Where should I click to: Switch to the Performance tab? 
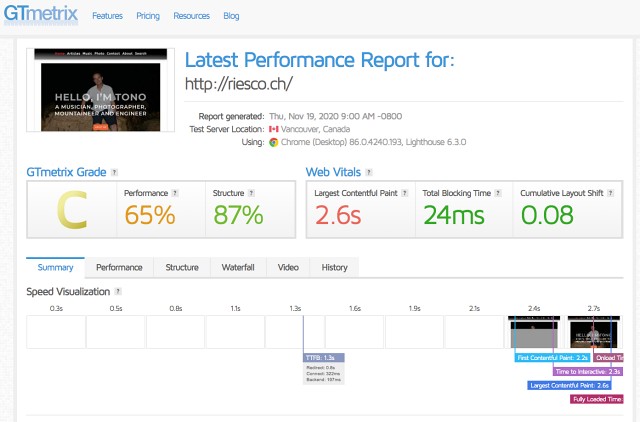tap(119, 267)
